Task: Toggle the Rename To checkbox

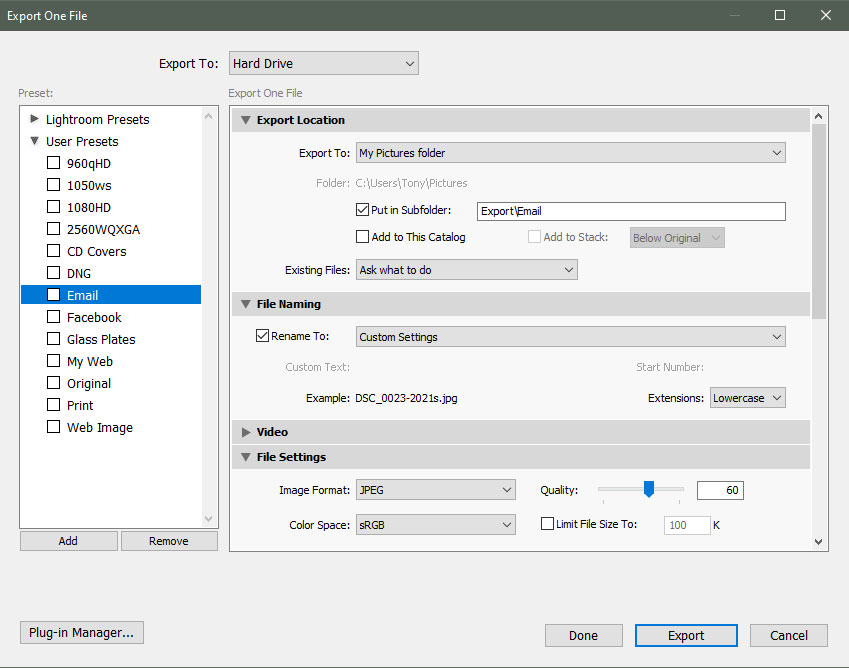Action: 263,337
